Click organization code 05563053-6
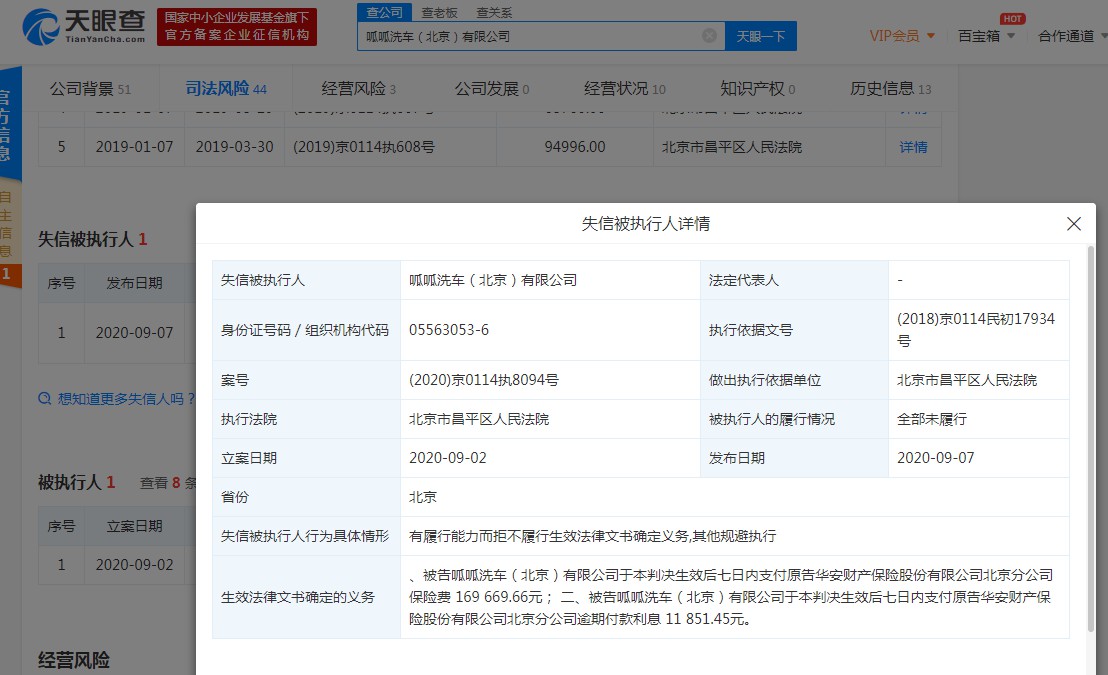 click(x=449, y=330)
